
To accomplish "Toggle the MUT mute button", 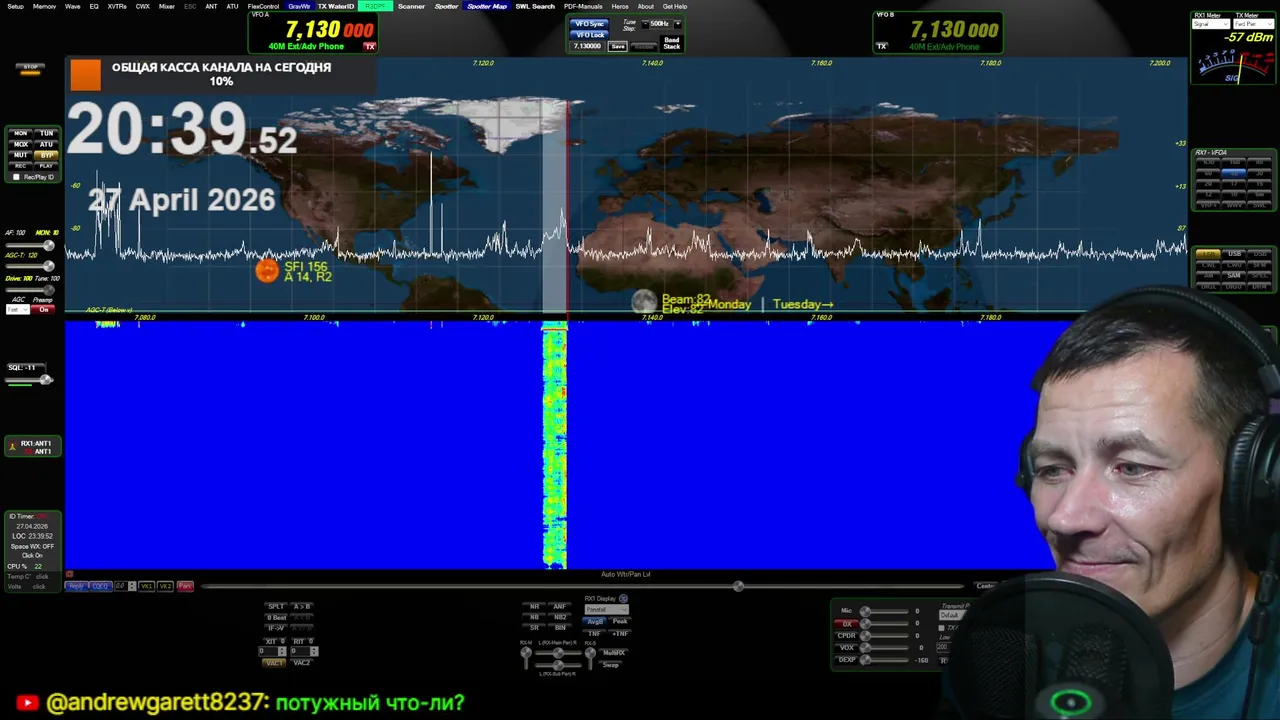I will coord(20,155).
